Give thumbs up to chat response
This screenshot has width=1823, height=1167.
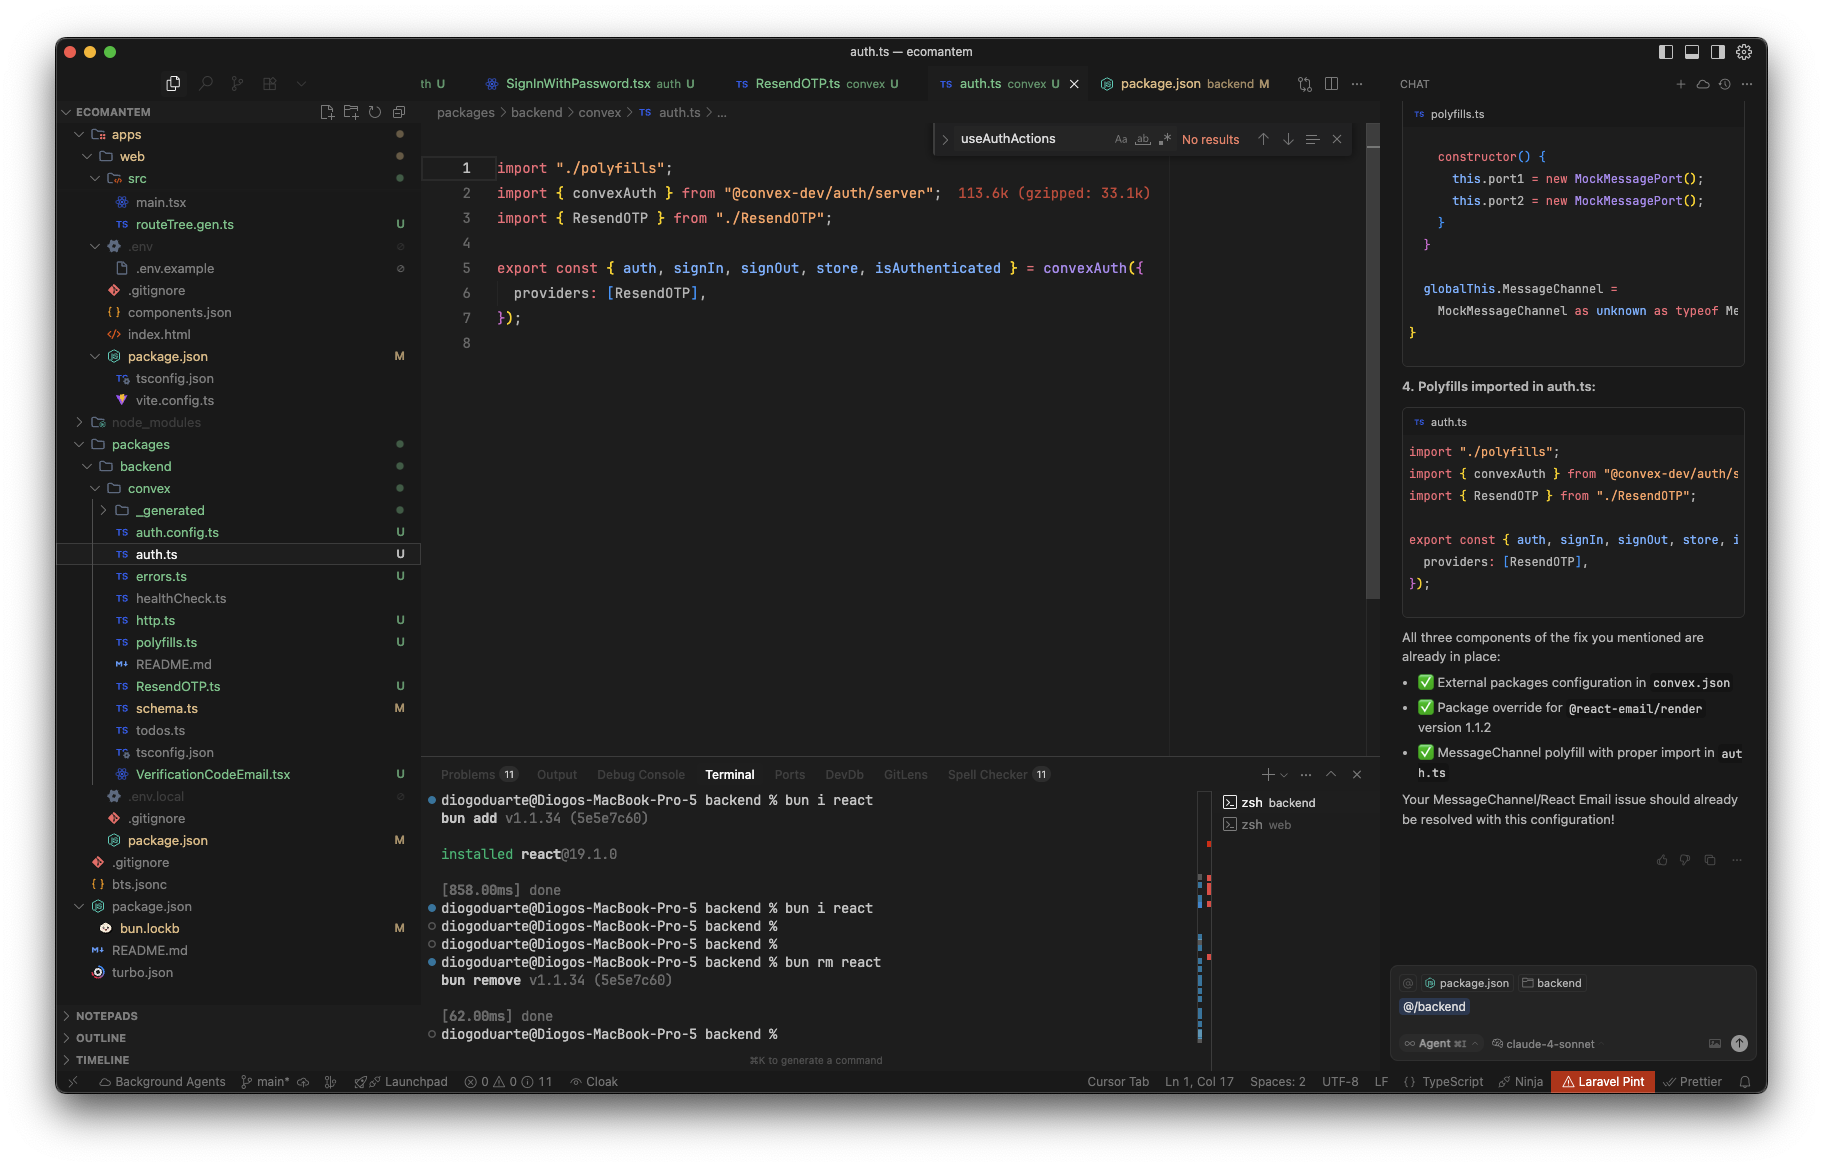tap(1662, 860)
